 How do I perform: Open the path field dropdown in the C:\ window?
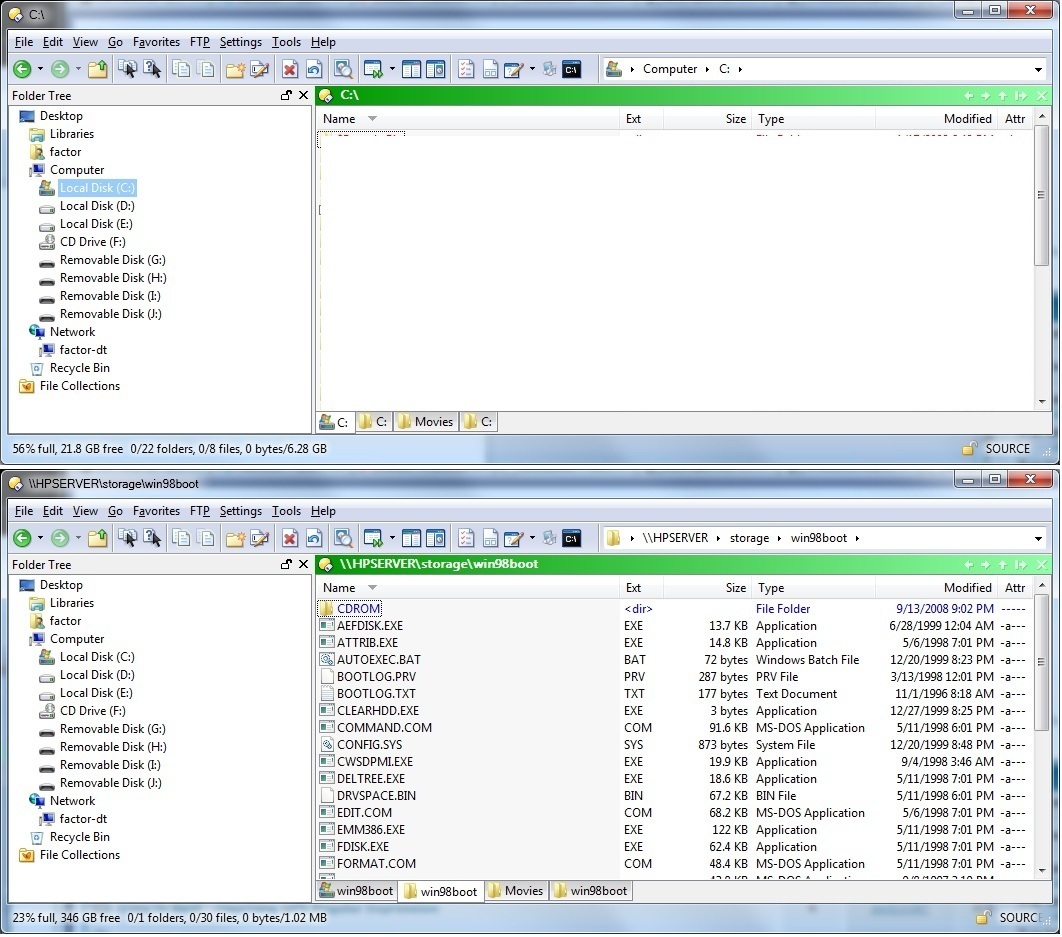pyautogui.click(x=1038, y=70)
